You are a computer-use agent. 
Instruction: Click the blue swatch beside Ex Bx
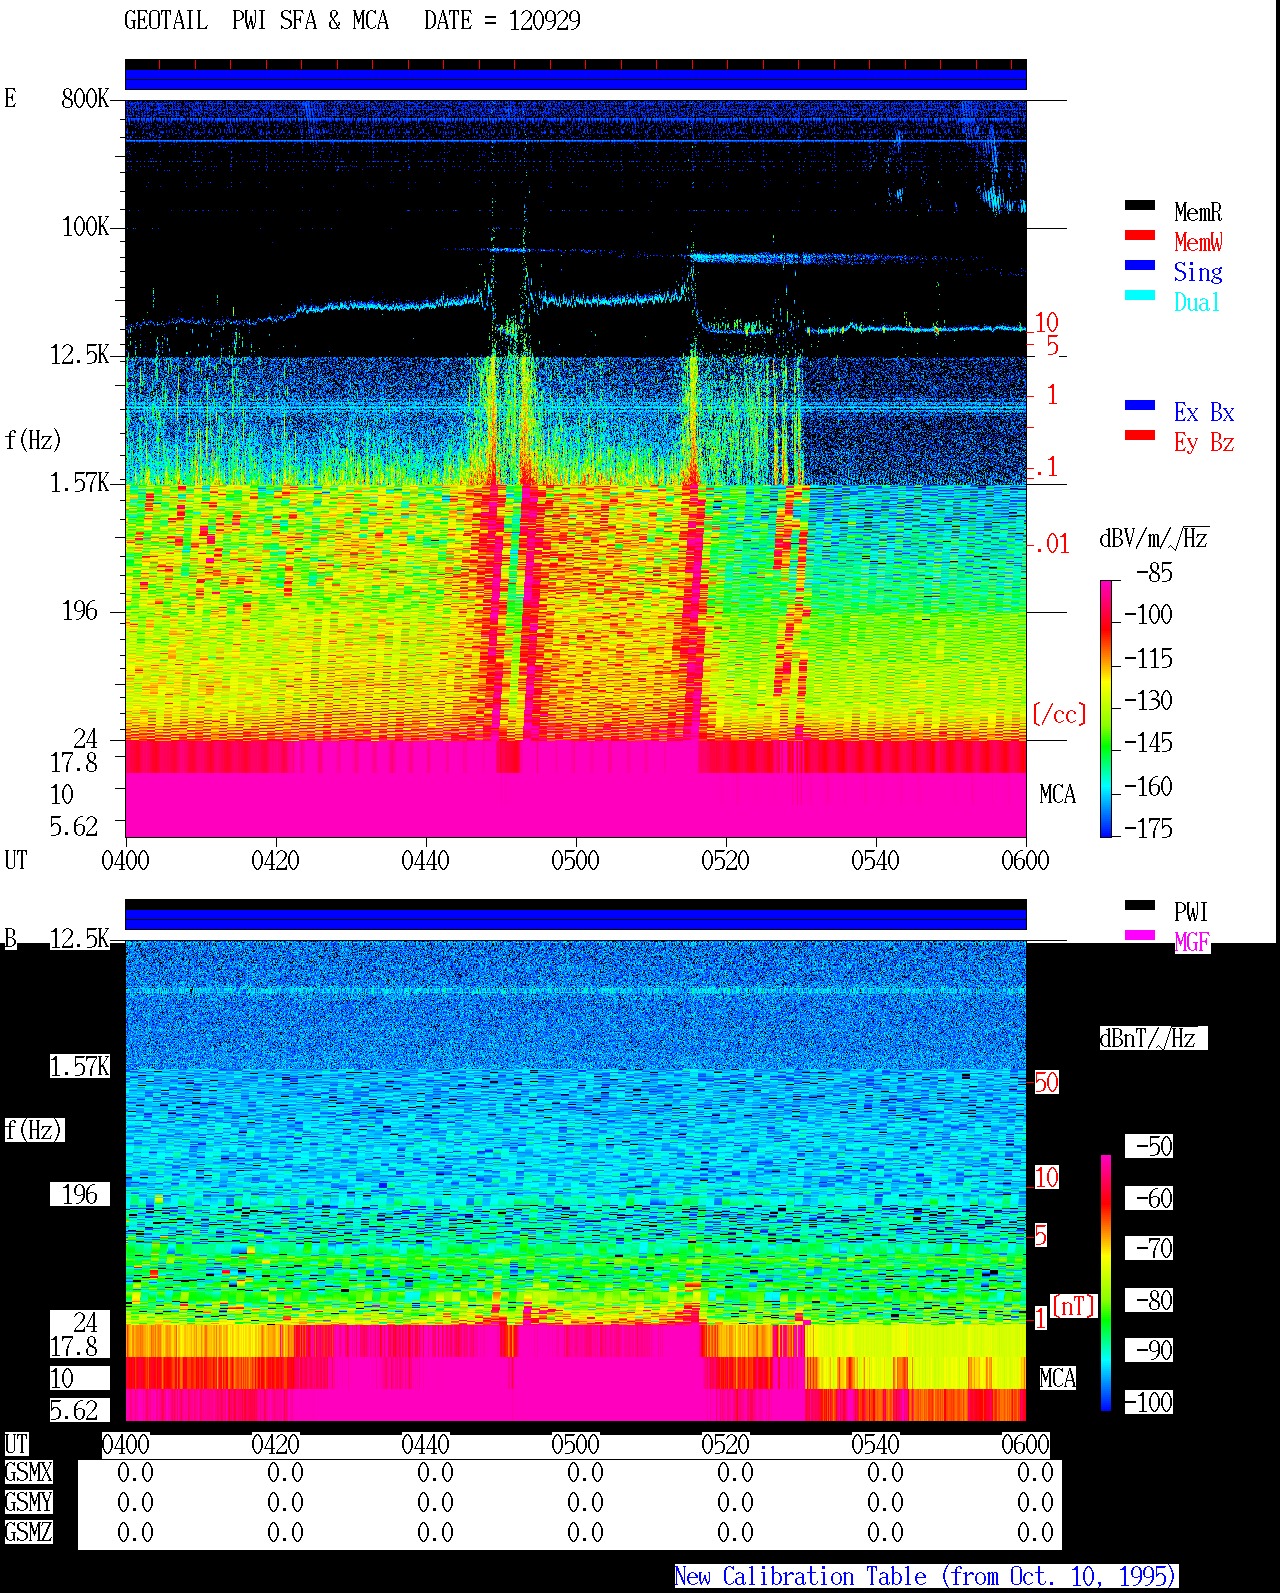point(1140,406)
